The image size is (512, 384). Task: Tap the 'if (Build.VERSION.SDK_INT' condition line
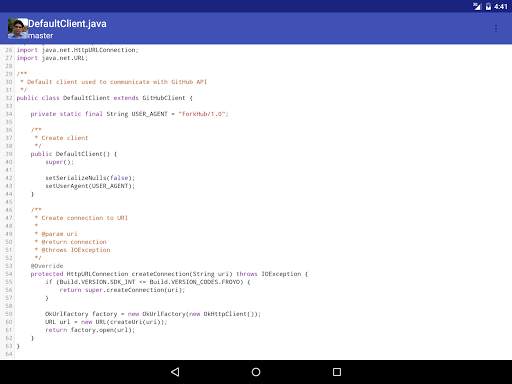click(148, 282)
